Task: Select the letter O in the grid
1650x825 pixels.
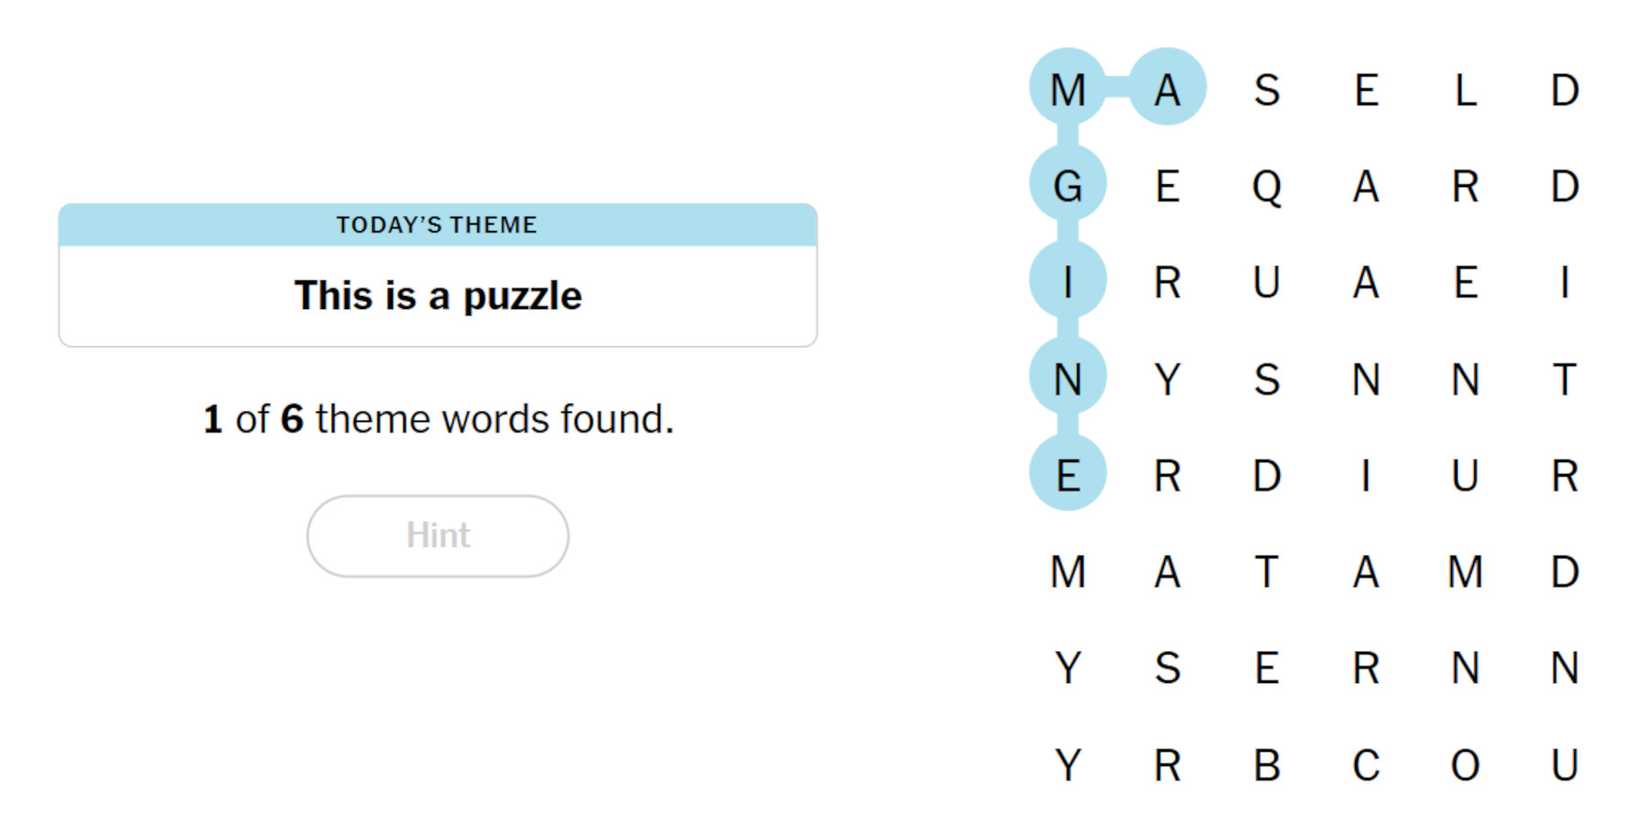Action: pyautogui.click(x=1464, y=765)
